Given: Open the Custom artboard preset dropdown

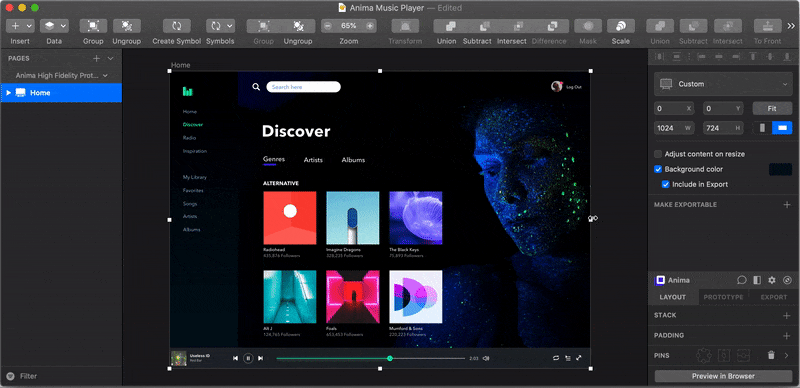Looking at the screenshot, I should tap(723, 84).
